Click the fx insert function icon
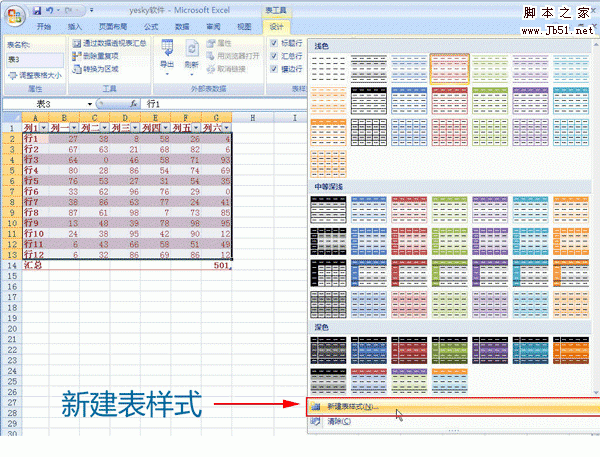The height and width of the screenshot is (457, 600). tap(134, 104)
